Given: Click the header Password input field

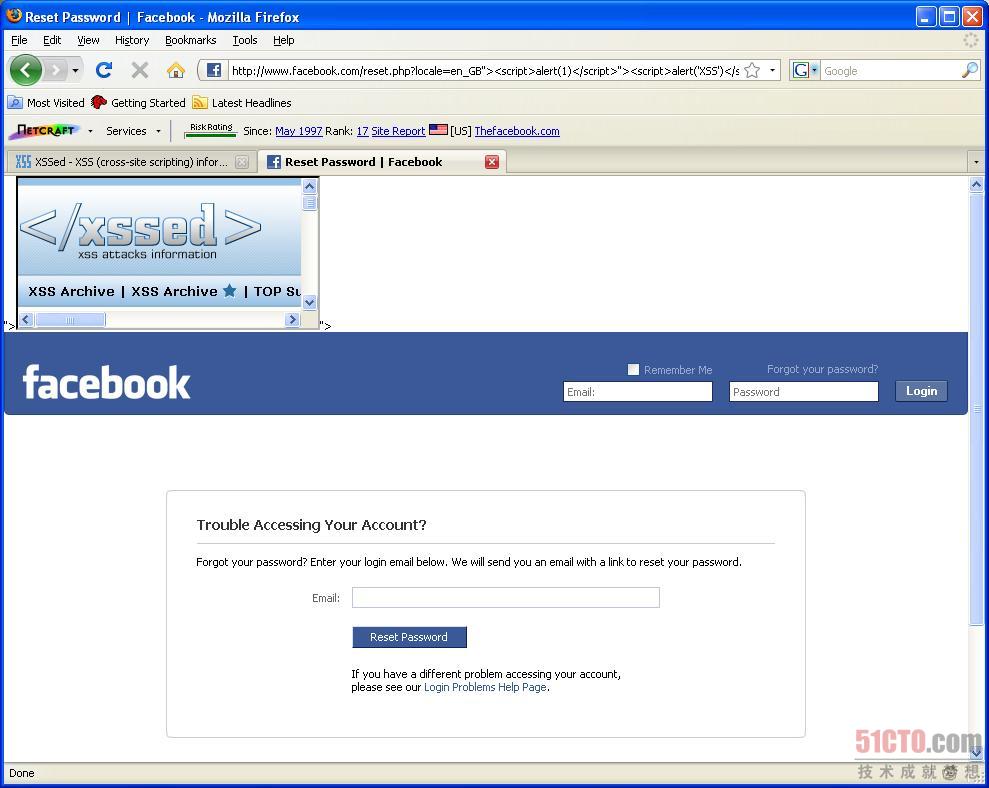Looking at the screenshot, I should (x=804, y=392).
